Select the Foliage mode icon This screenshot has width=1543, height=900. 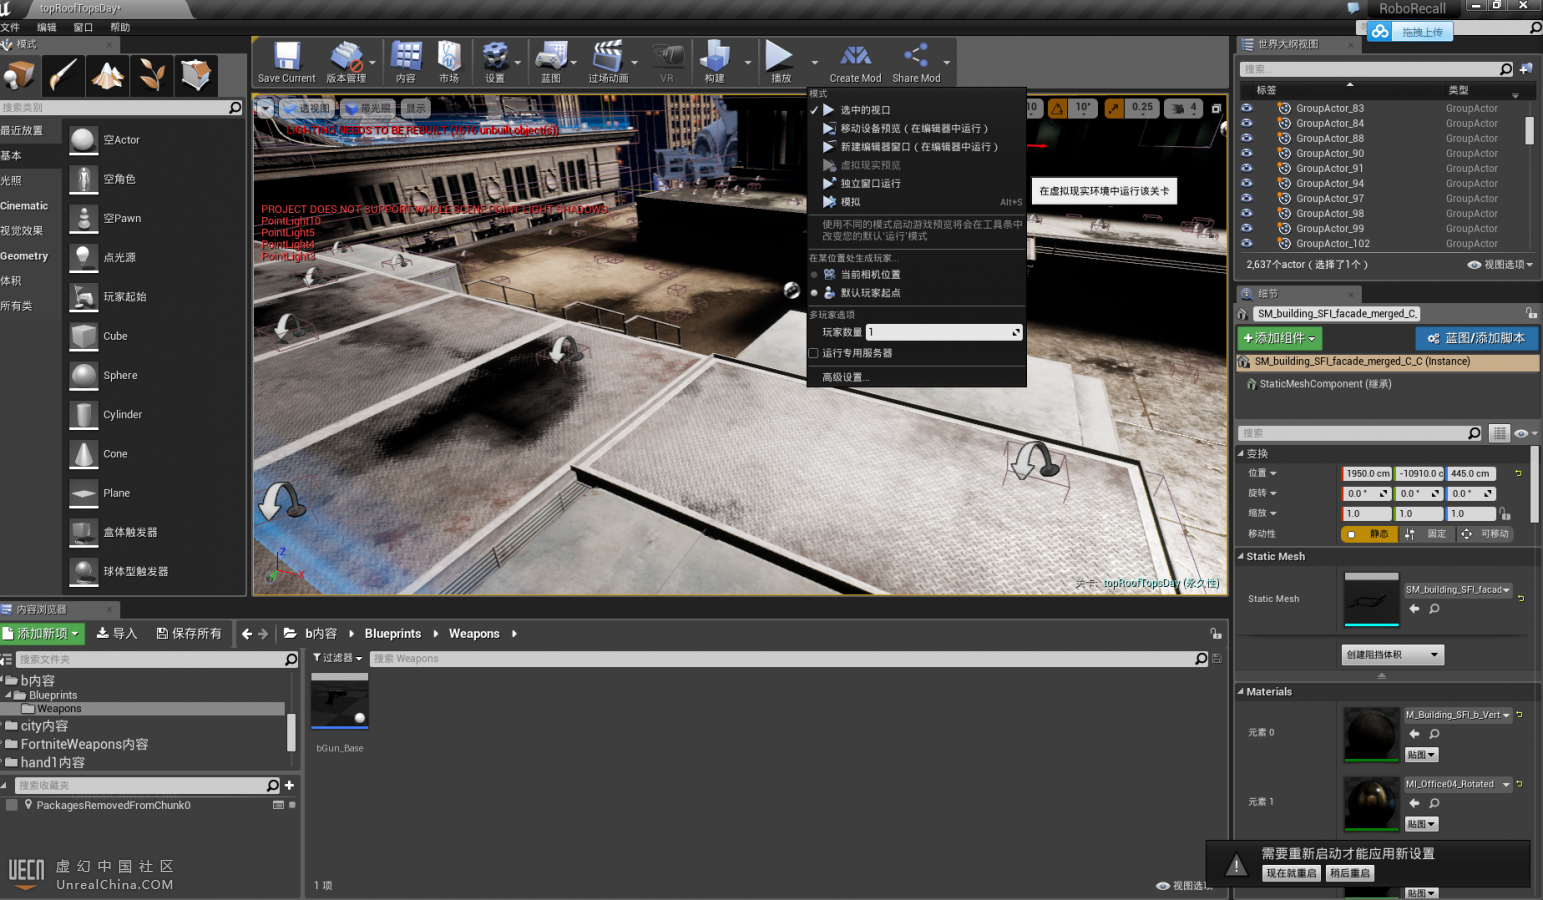pos(151,74)
